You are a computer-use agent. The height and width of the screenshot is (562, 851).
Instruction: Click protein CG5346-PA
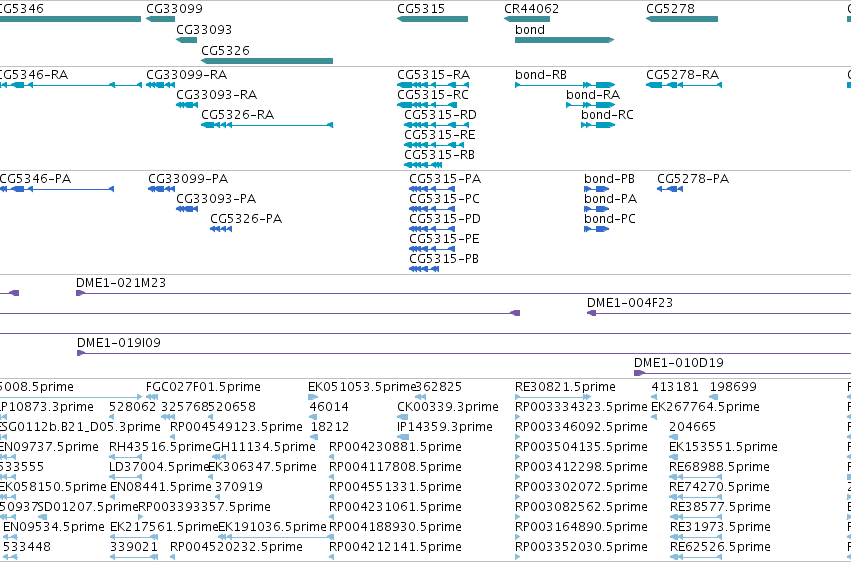click(35, 178)
